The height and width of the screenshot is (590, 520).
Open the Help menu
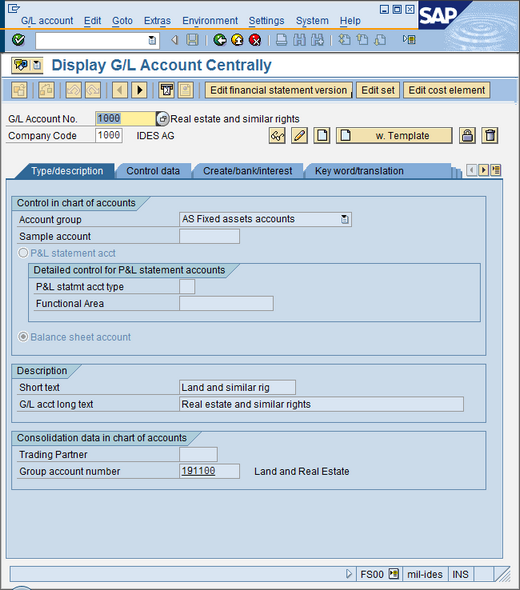pos(350,20)
